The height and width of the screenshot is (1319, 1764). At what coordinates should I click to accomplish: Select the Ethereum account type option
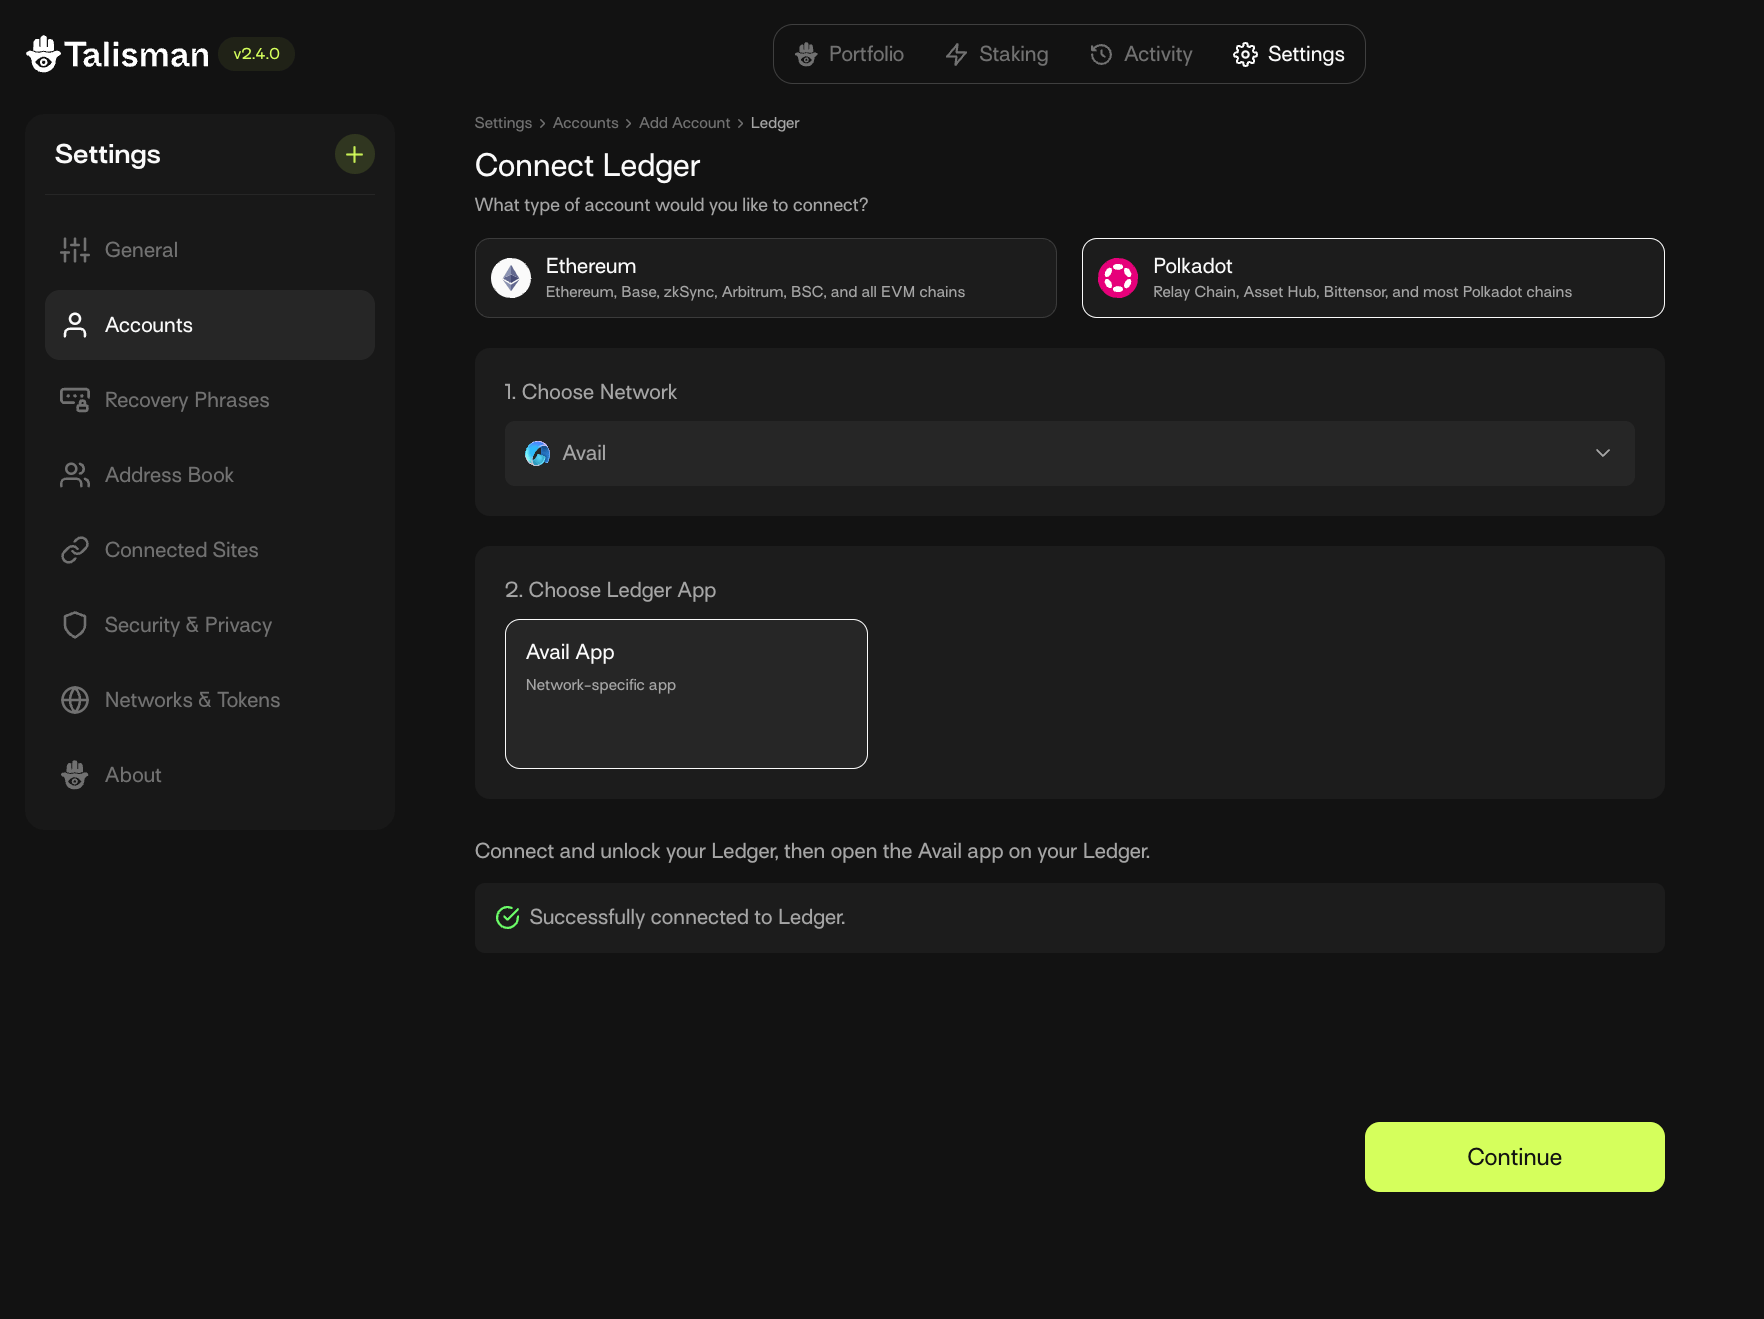[x=765, y=278]
